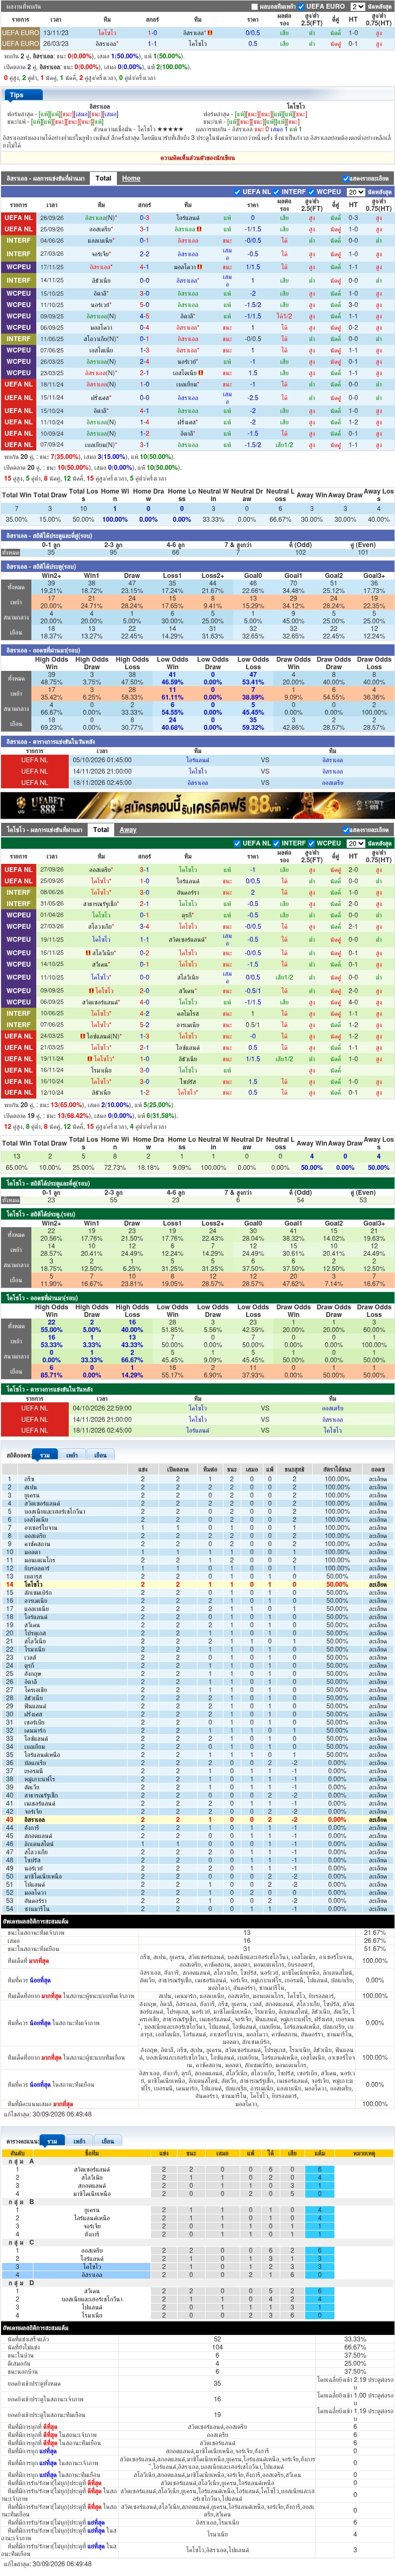
Task: Select Home tab in อิสราเอล past results section
Action: [x=131, y=178]
